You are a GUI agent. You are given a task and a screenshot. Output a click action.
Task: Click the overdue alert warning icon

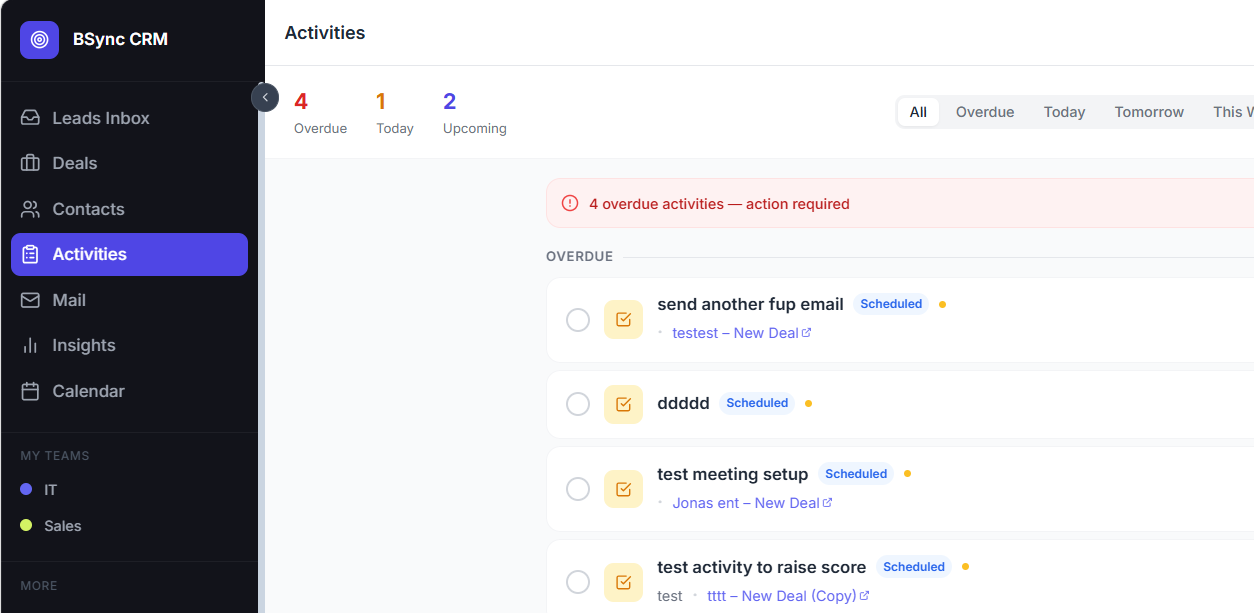coord(570,203)
